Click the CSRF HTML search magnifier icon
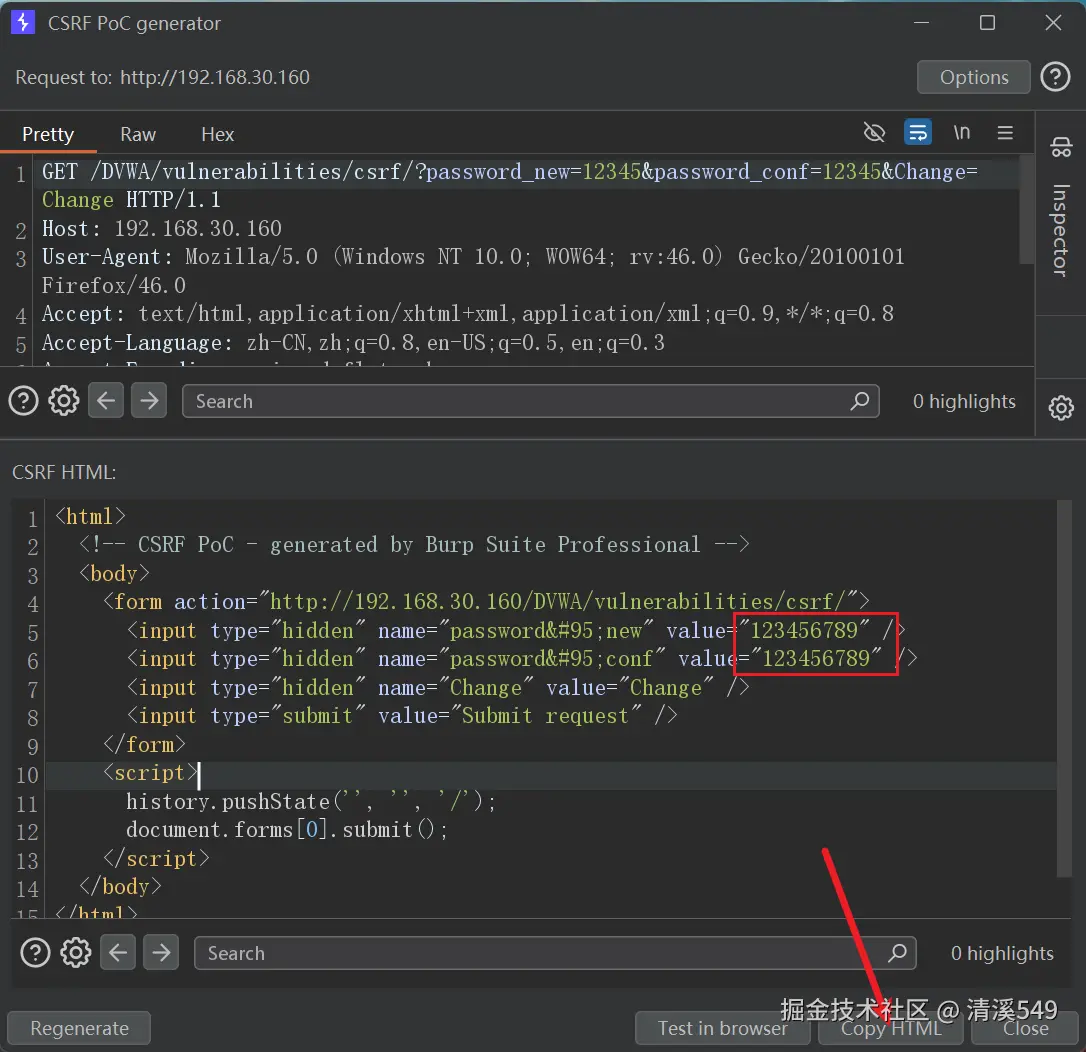This screenshot has height=1052, width=1086. pos(897,952)
